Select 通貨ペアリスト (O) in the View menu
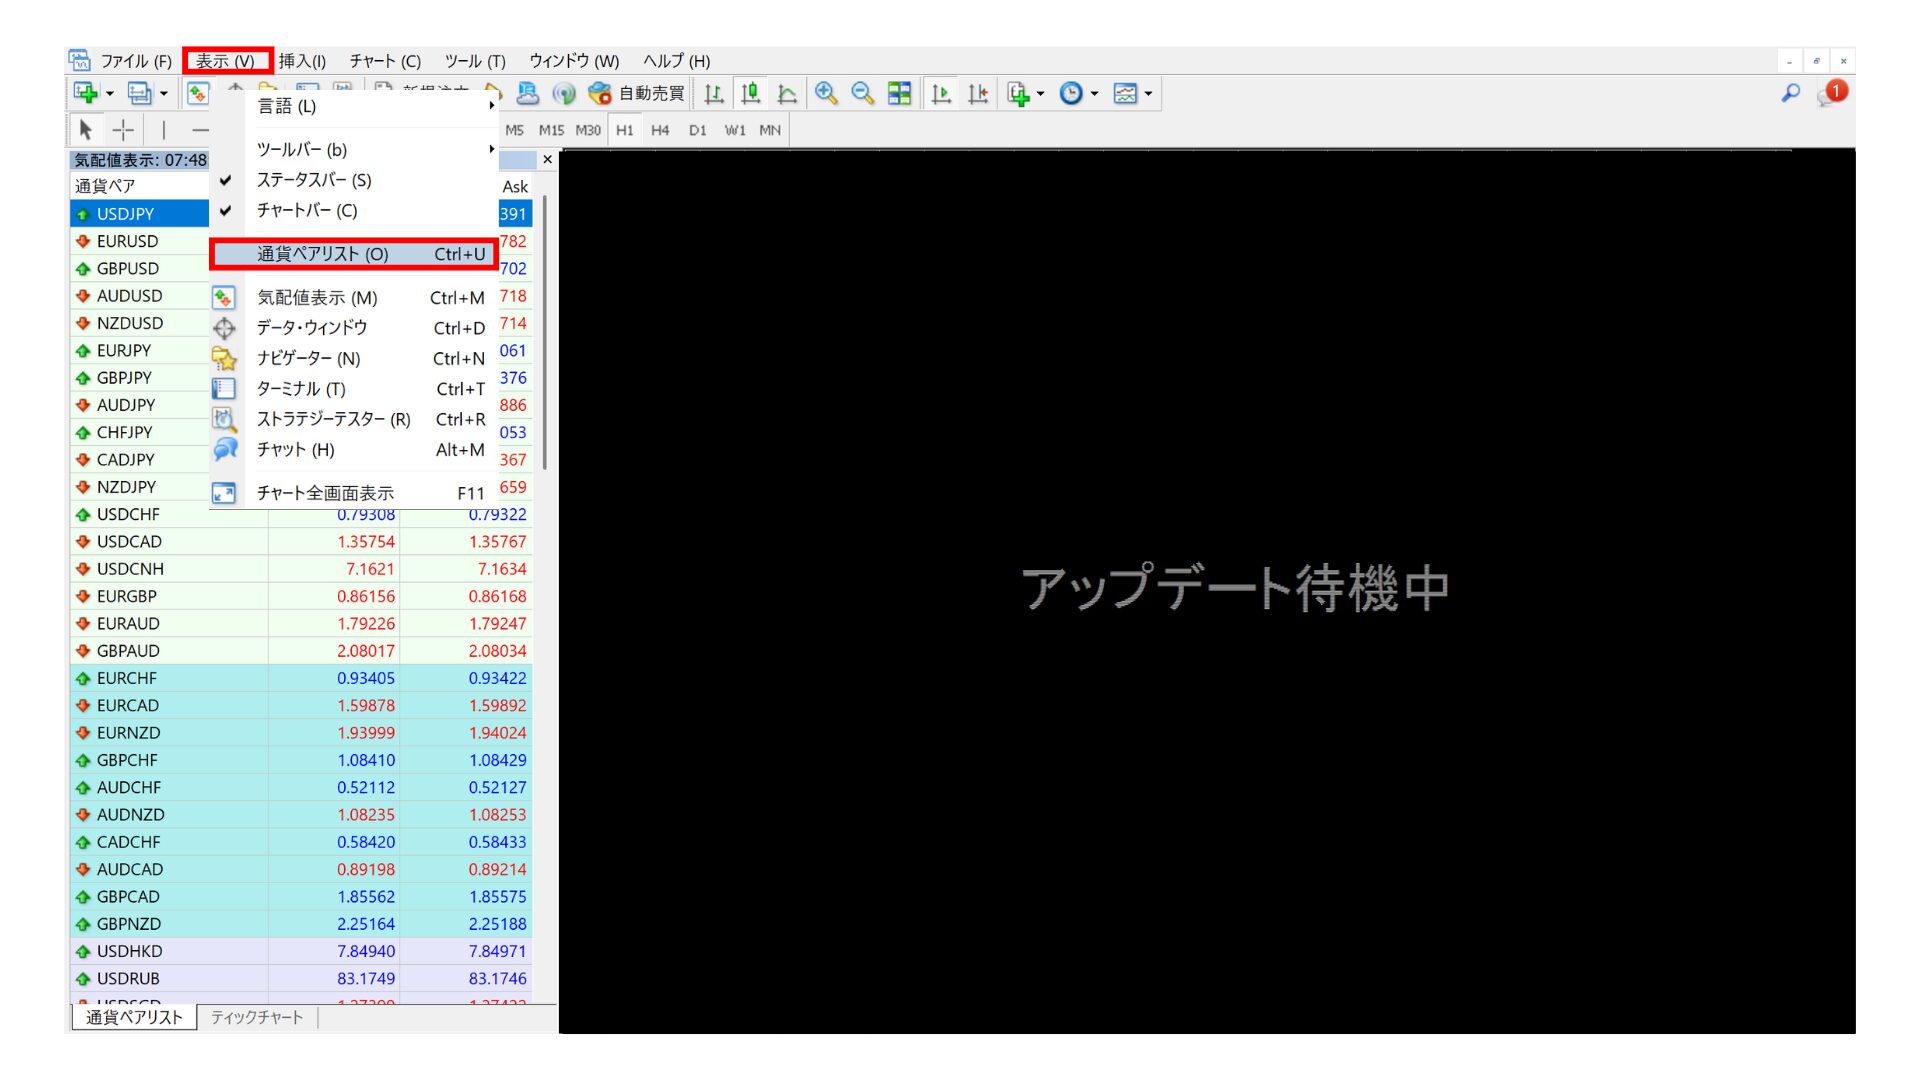 click(318, 253)
